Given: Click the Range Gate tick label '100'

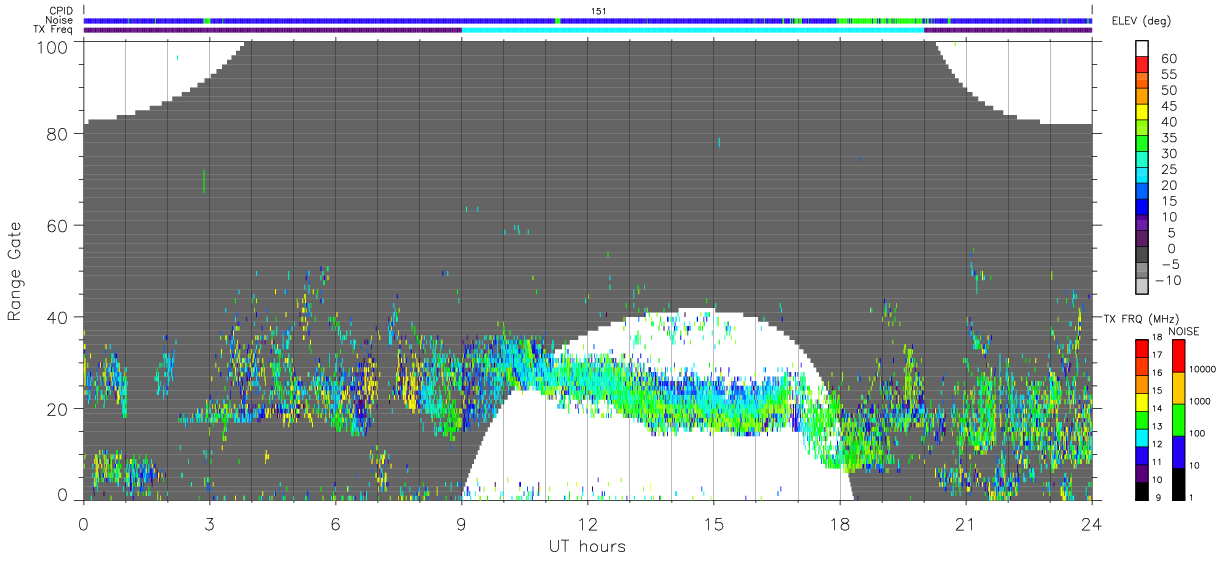Looking at the screenshot, I should pos(53,47).
